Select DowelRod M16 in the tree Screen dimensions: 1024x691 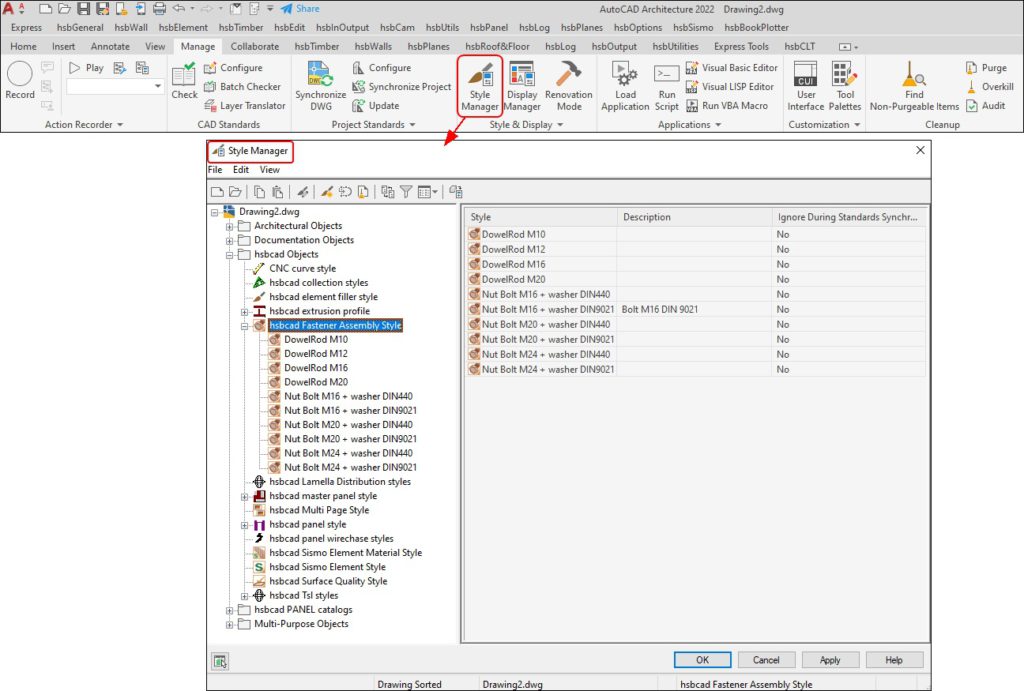pos(316,368)
